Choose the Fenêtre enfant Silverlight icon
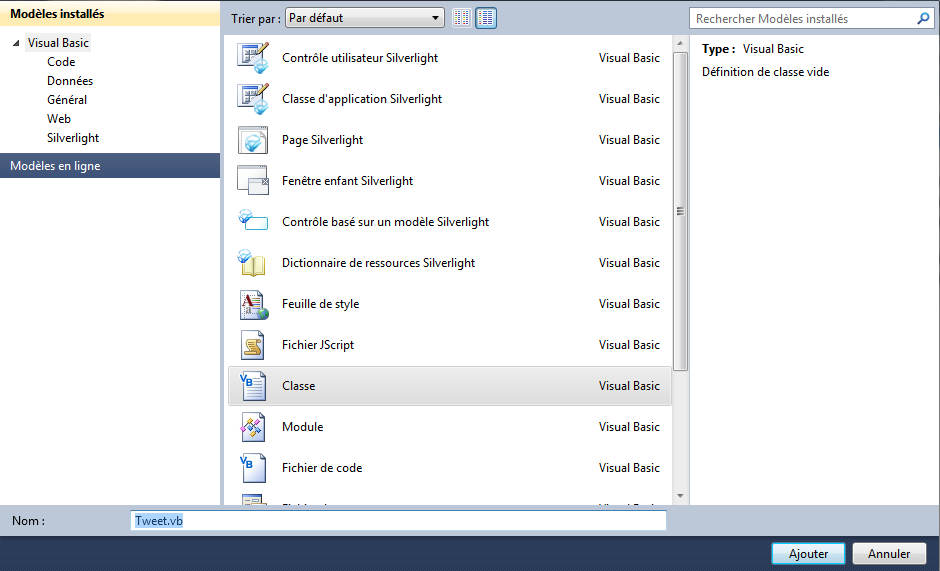Screen dimensions: 940x571 (253, 181)
